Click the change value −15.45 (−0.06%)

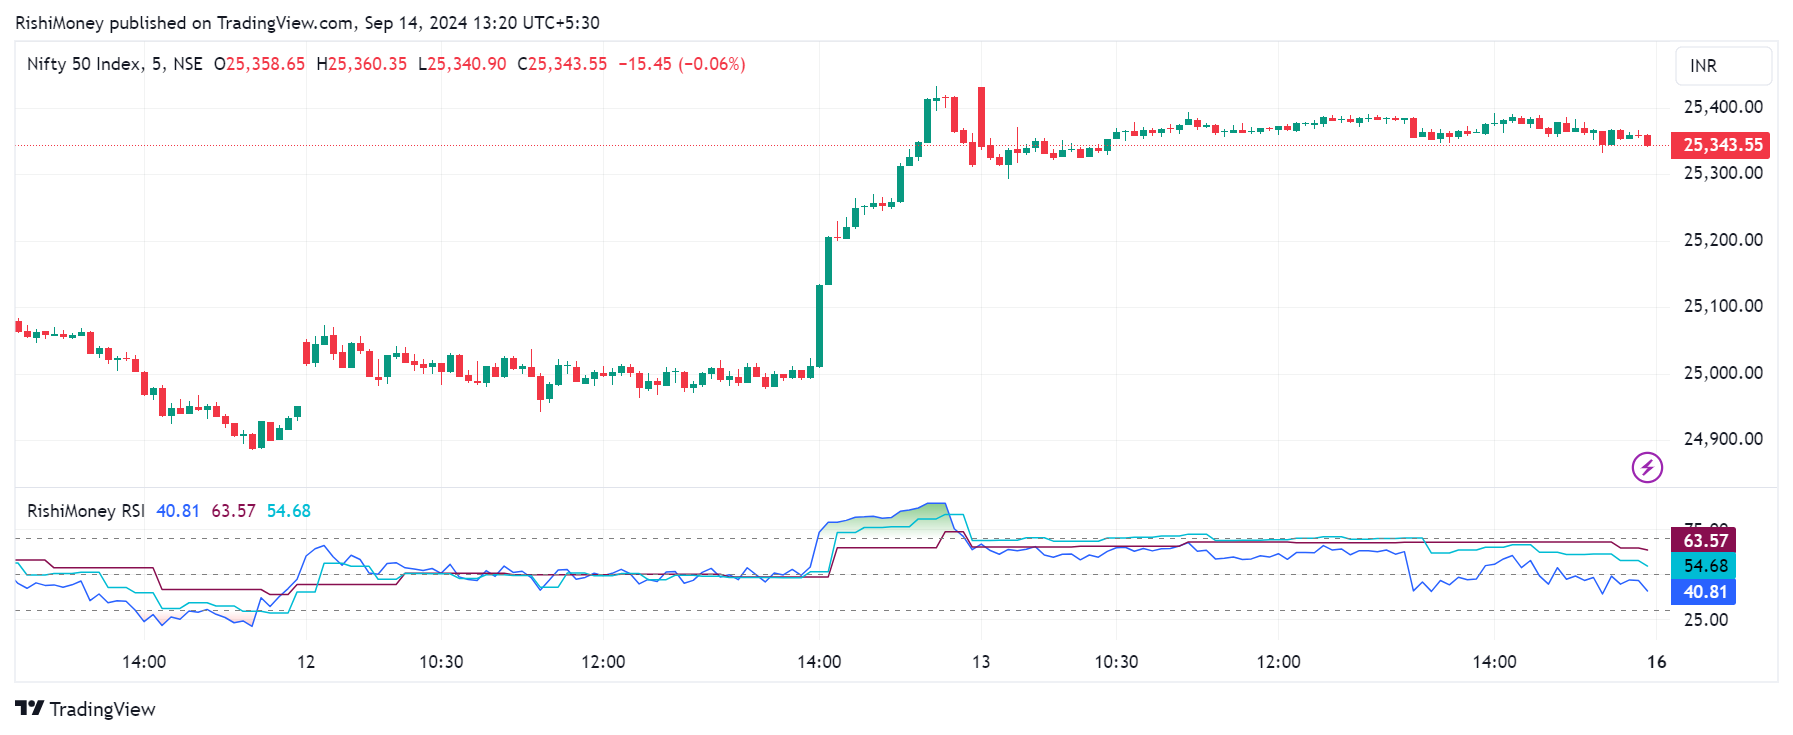[682, 64]
